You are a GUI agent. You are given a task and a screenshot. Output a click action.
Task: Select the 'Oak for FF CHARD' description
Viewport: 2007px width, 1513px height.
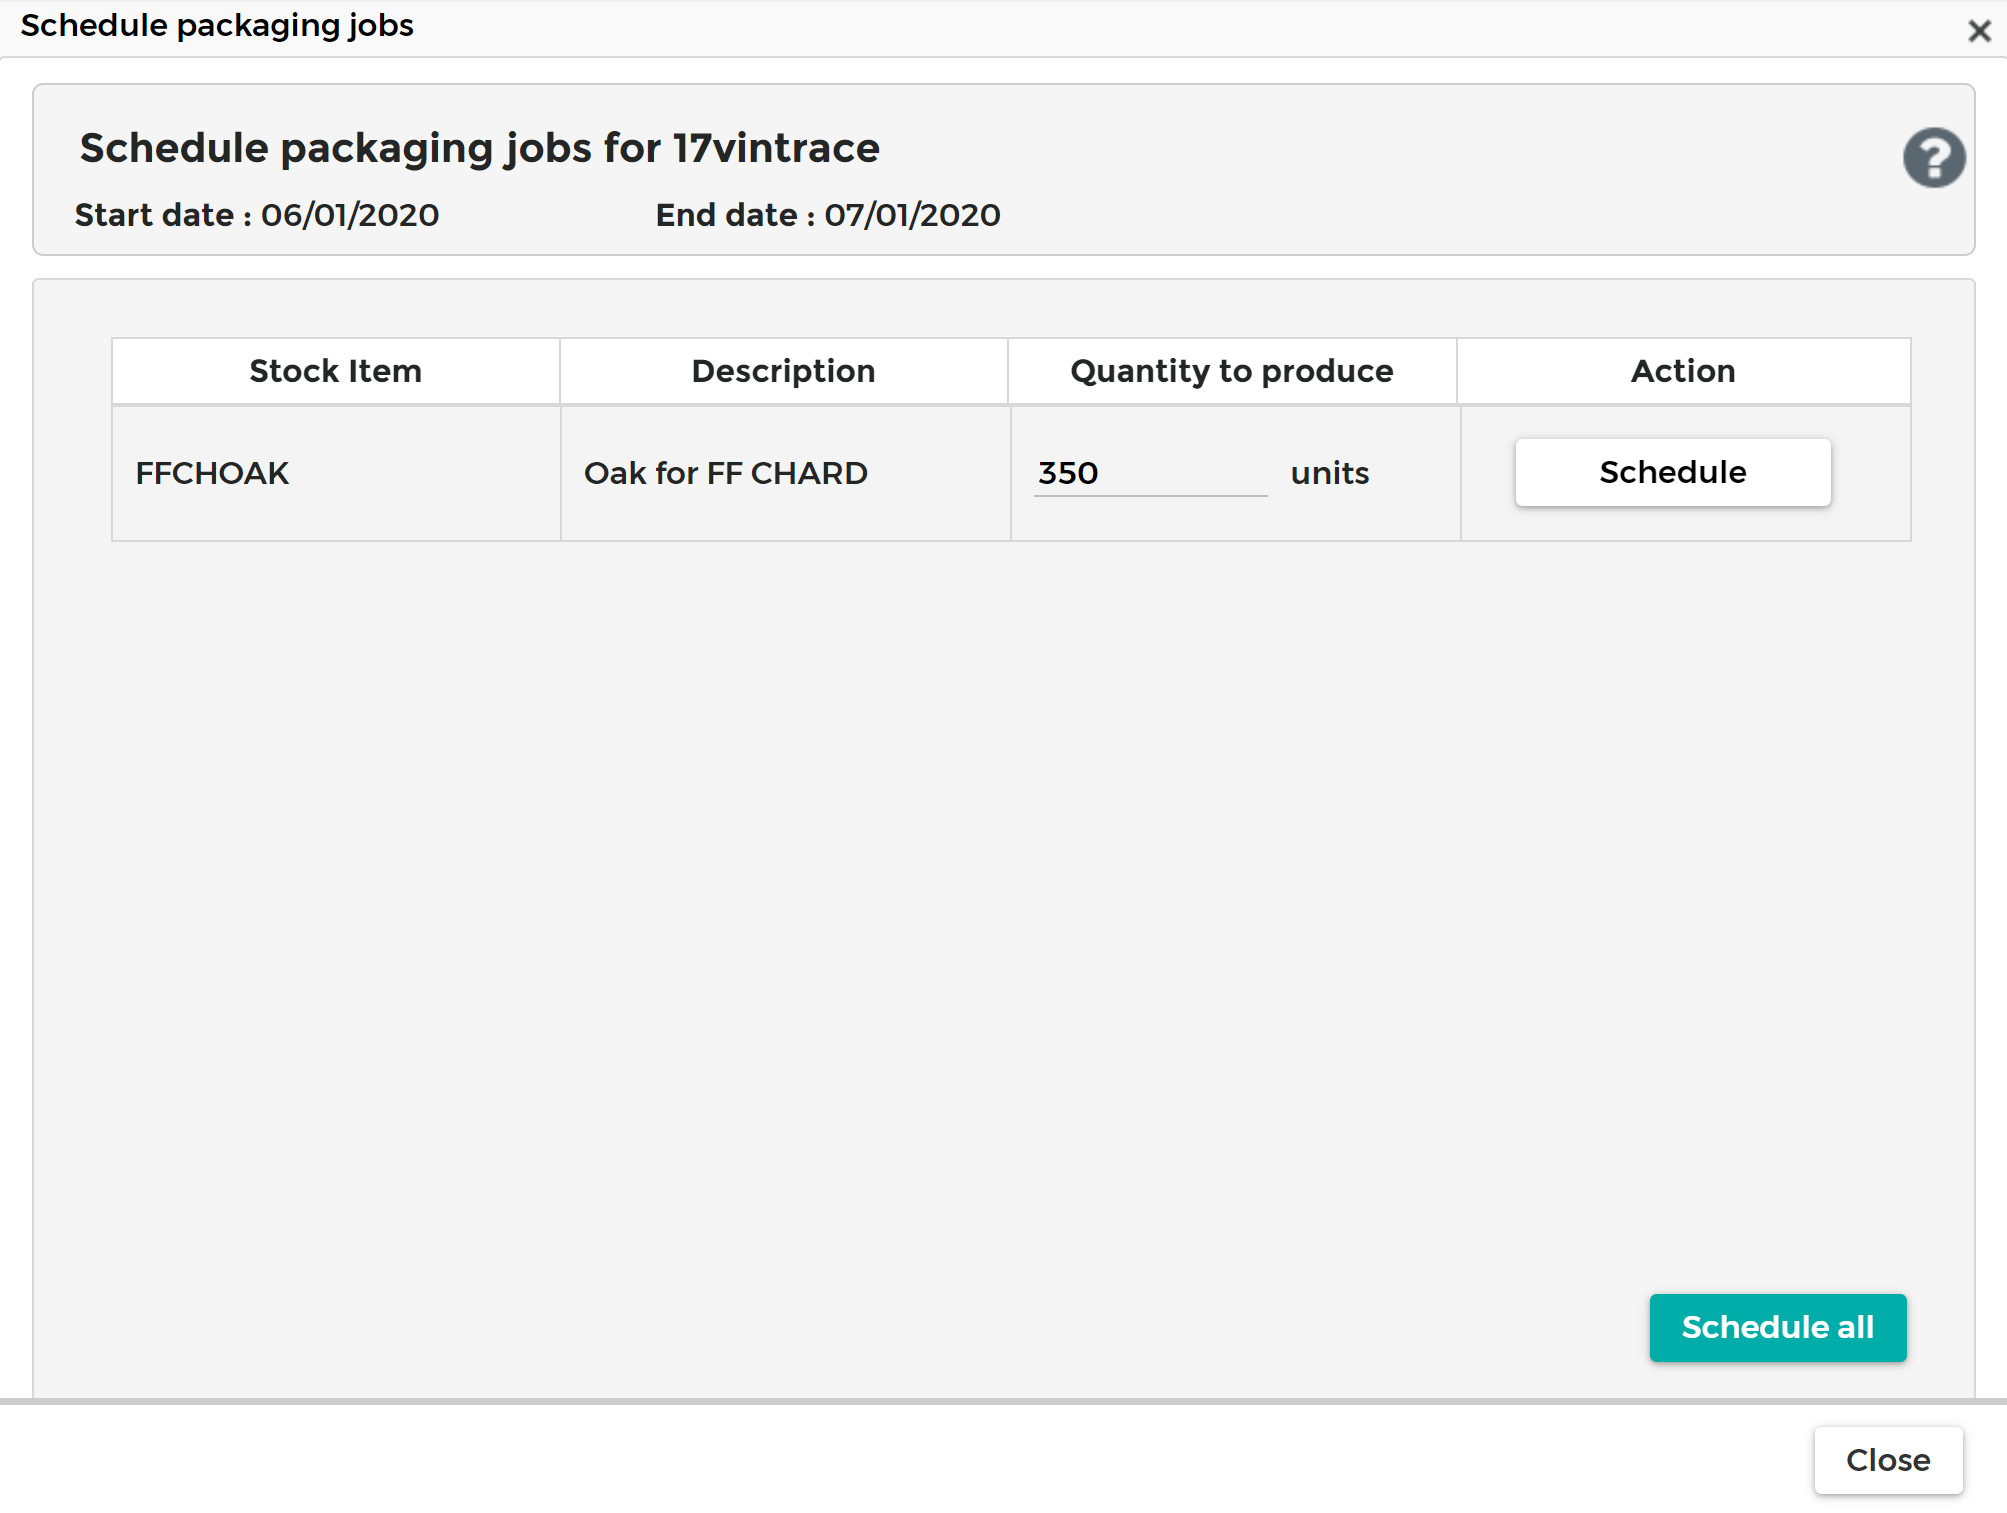(726, 473)
